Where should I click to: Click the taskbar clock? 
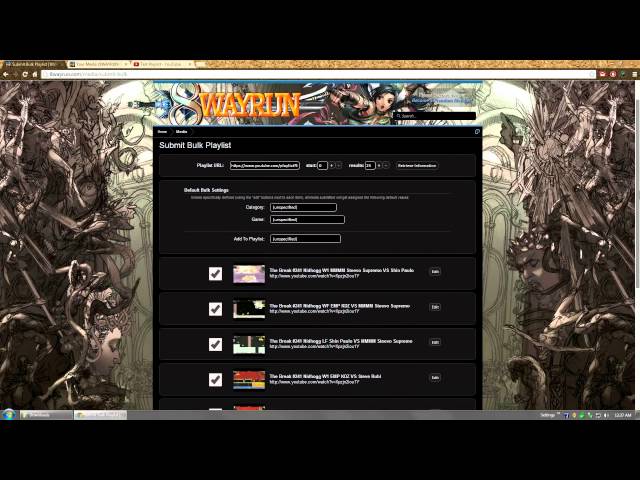pos(623,415)
